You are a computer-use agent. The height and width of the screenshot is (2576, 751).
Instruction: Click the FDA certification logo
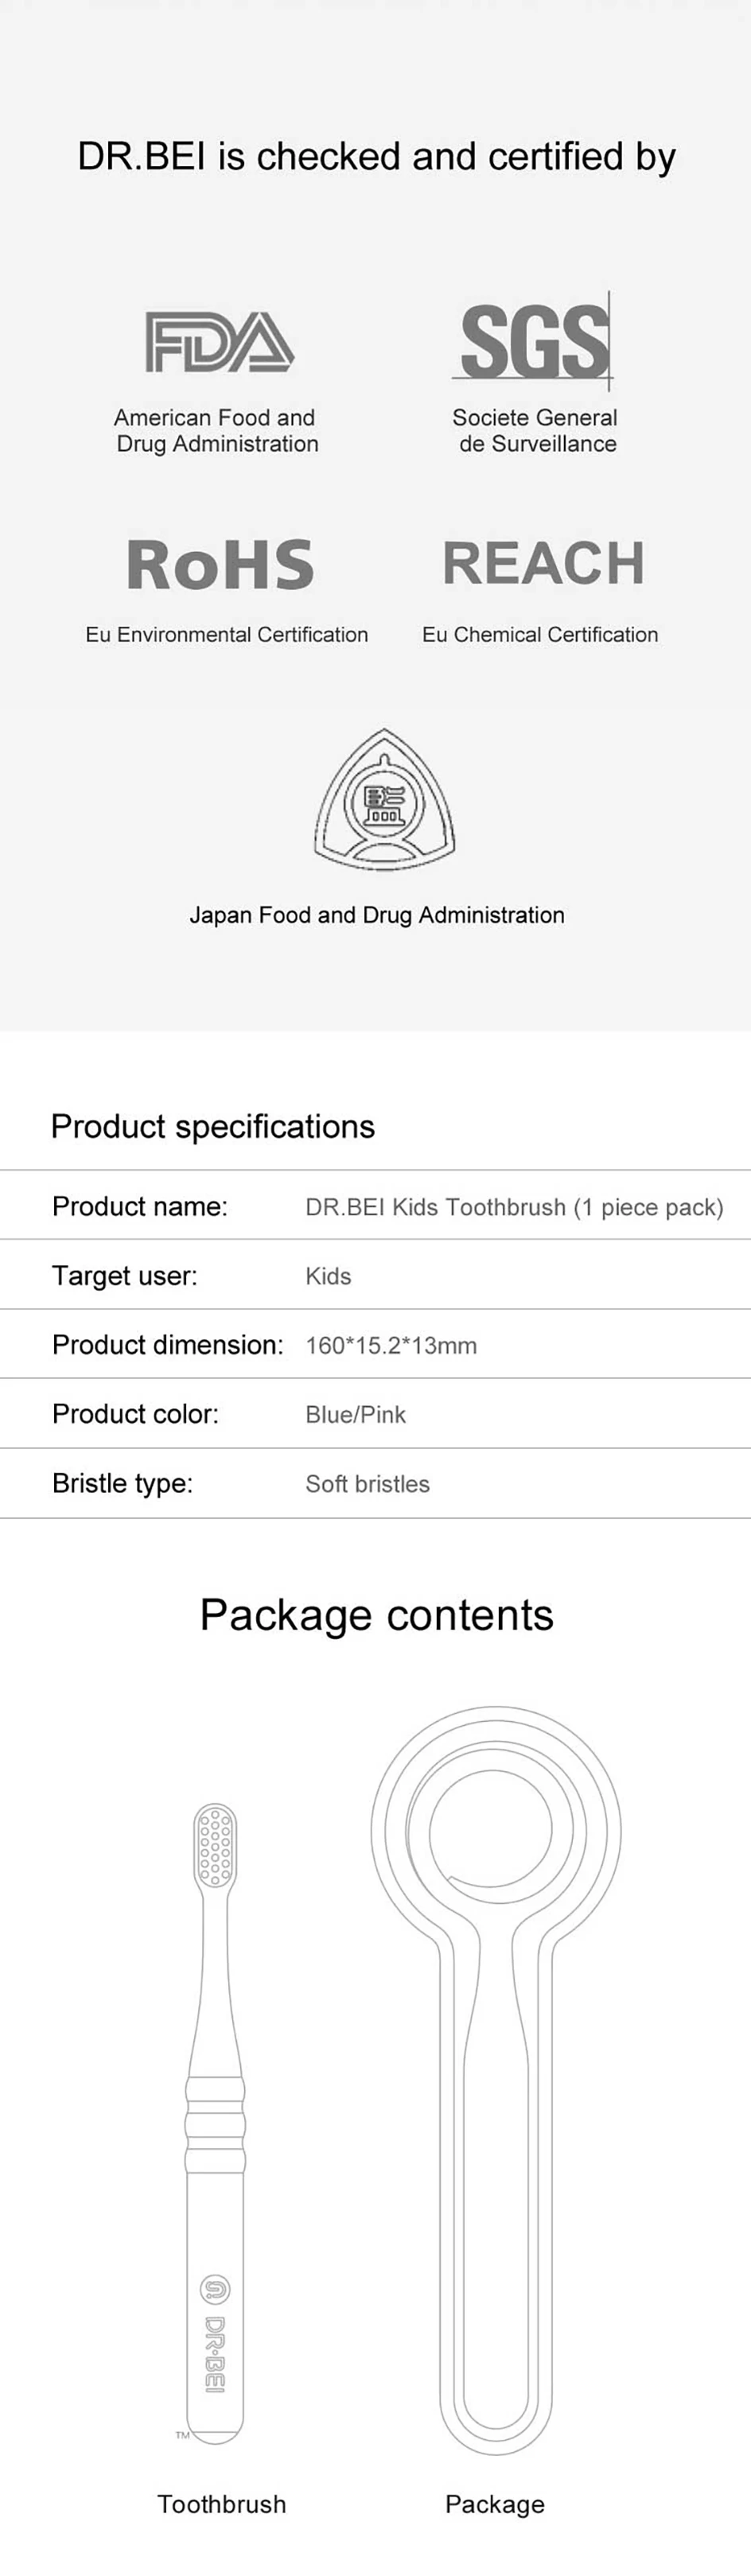(x=219, y=342)
